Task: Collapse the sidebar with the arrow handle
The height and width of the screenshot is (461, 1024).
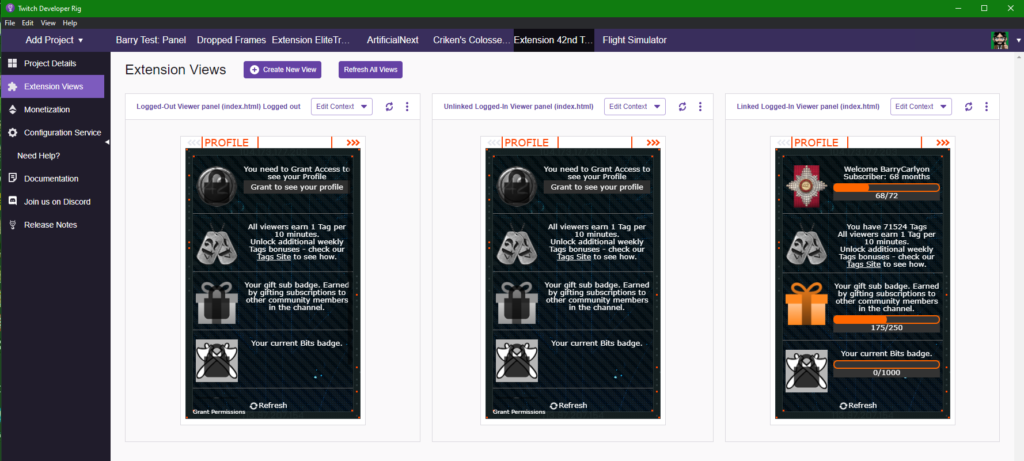Action: [x=107, y=142]
